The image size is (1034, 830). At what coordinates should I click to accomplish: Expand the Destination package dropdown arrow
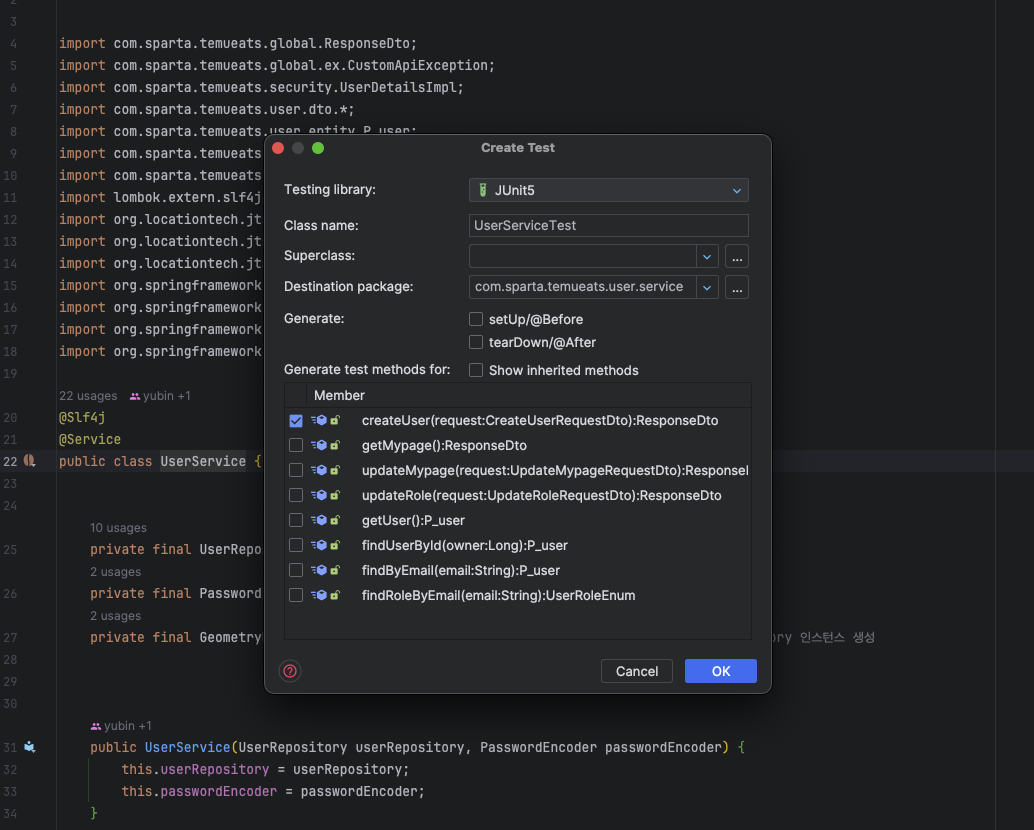click(x=707, y=287)
